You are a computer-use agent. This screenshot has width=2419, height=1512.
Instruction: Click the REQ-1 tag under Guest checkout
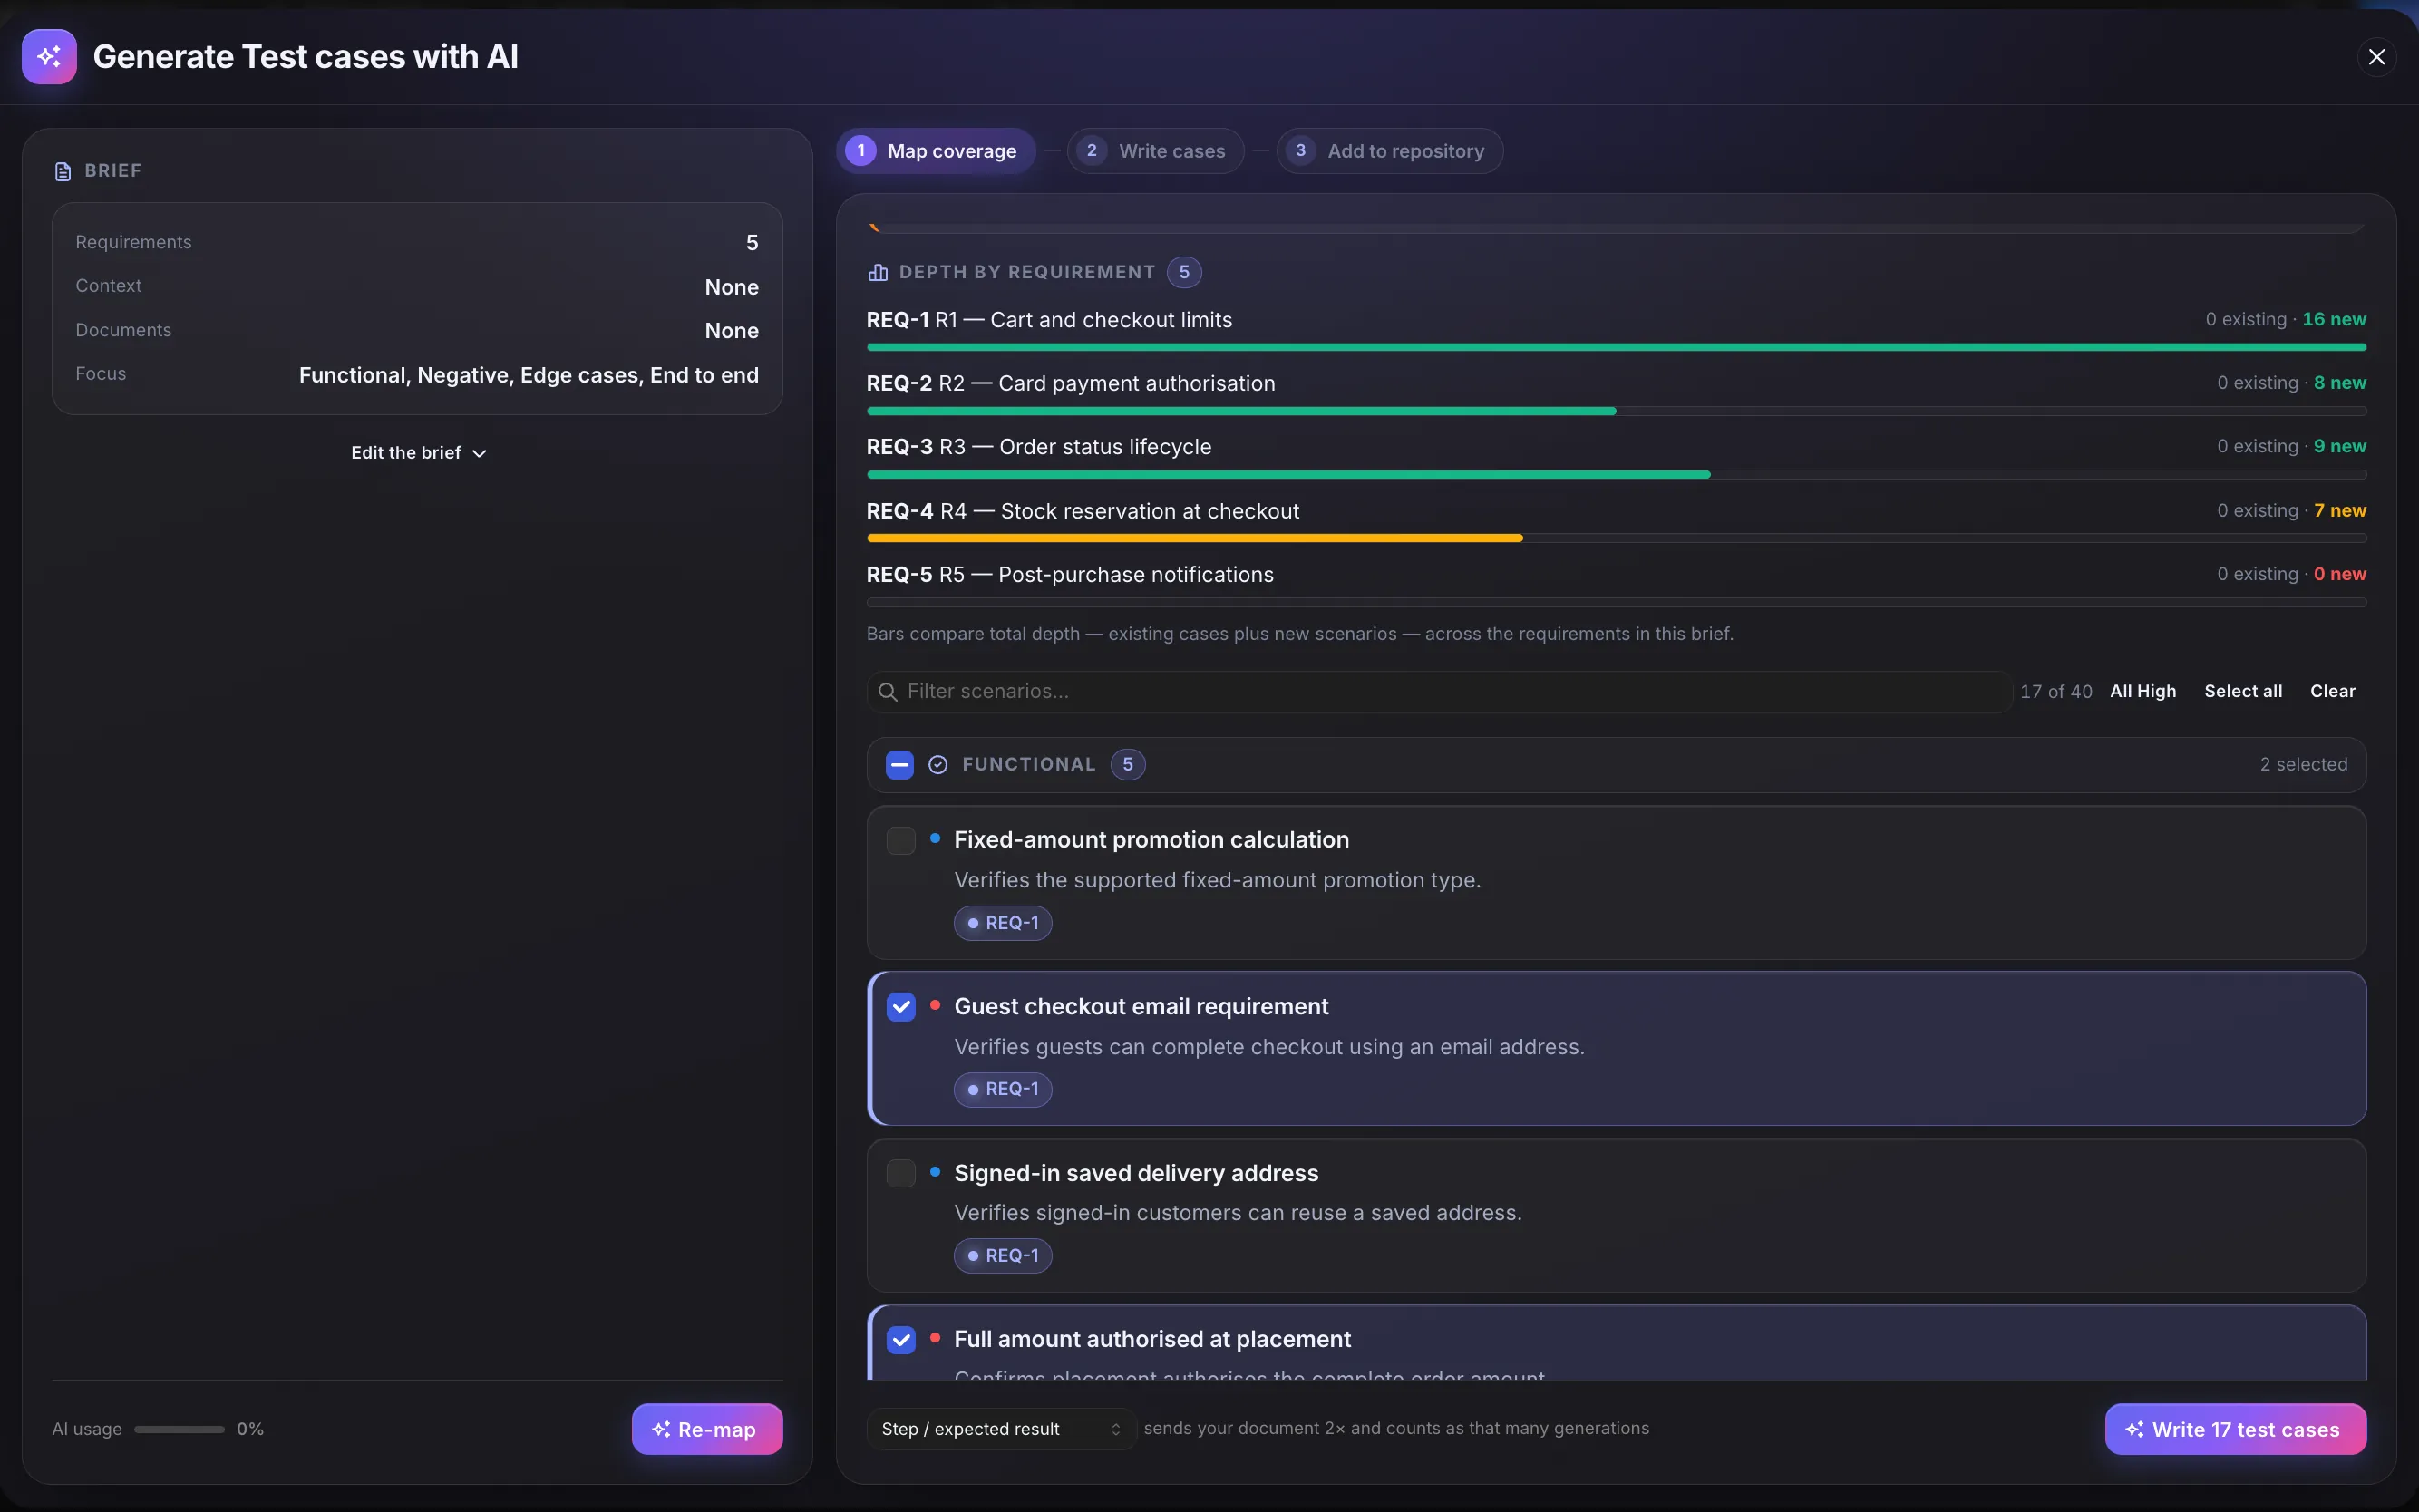1002,1089
